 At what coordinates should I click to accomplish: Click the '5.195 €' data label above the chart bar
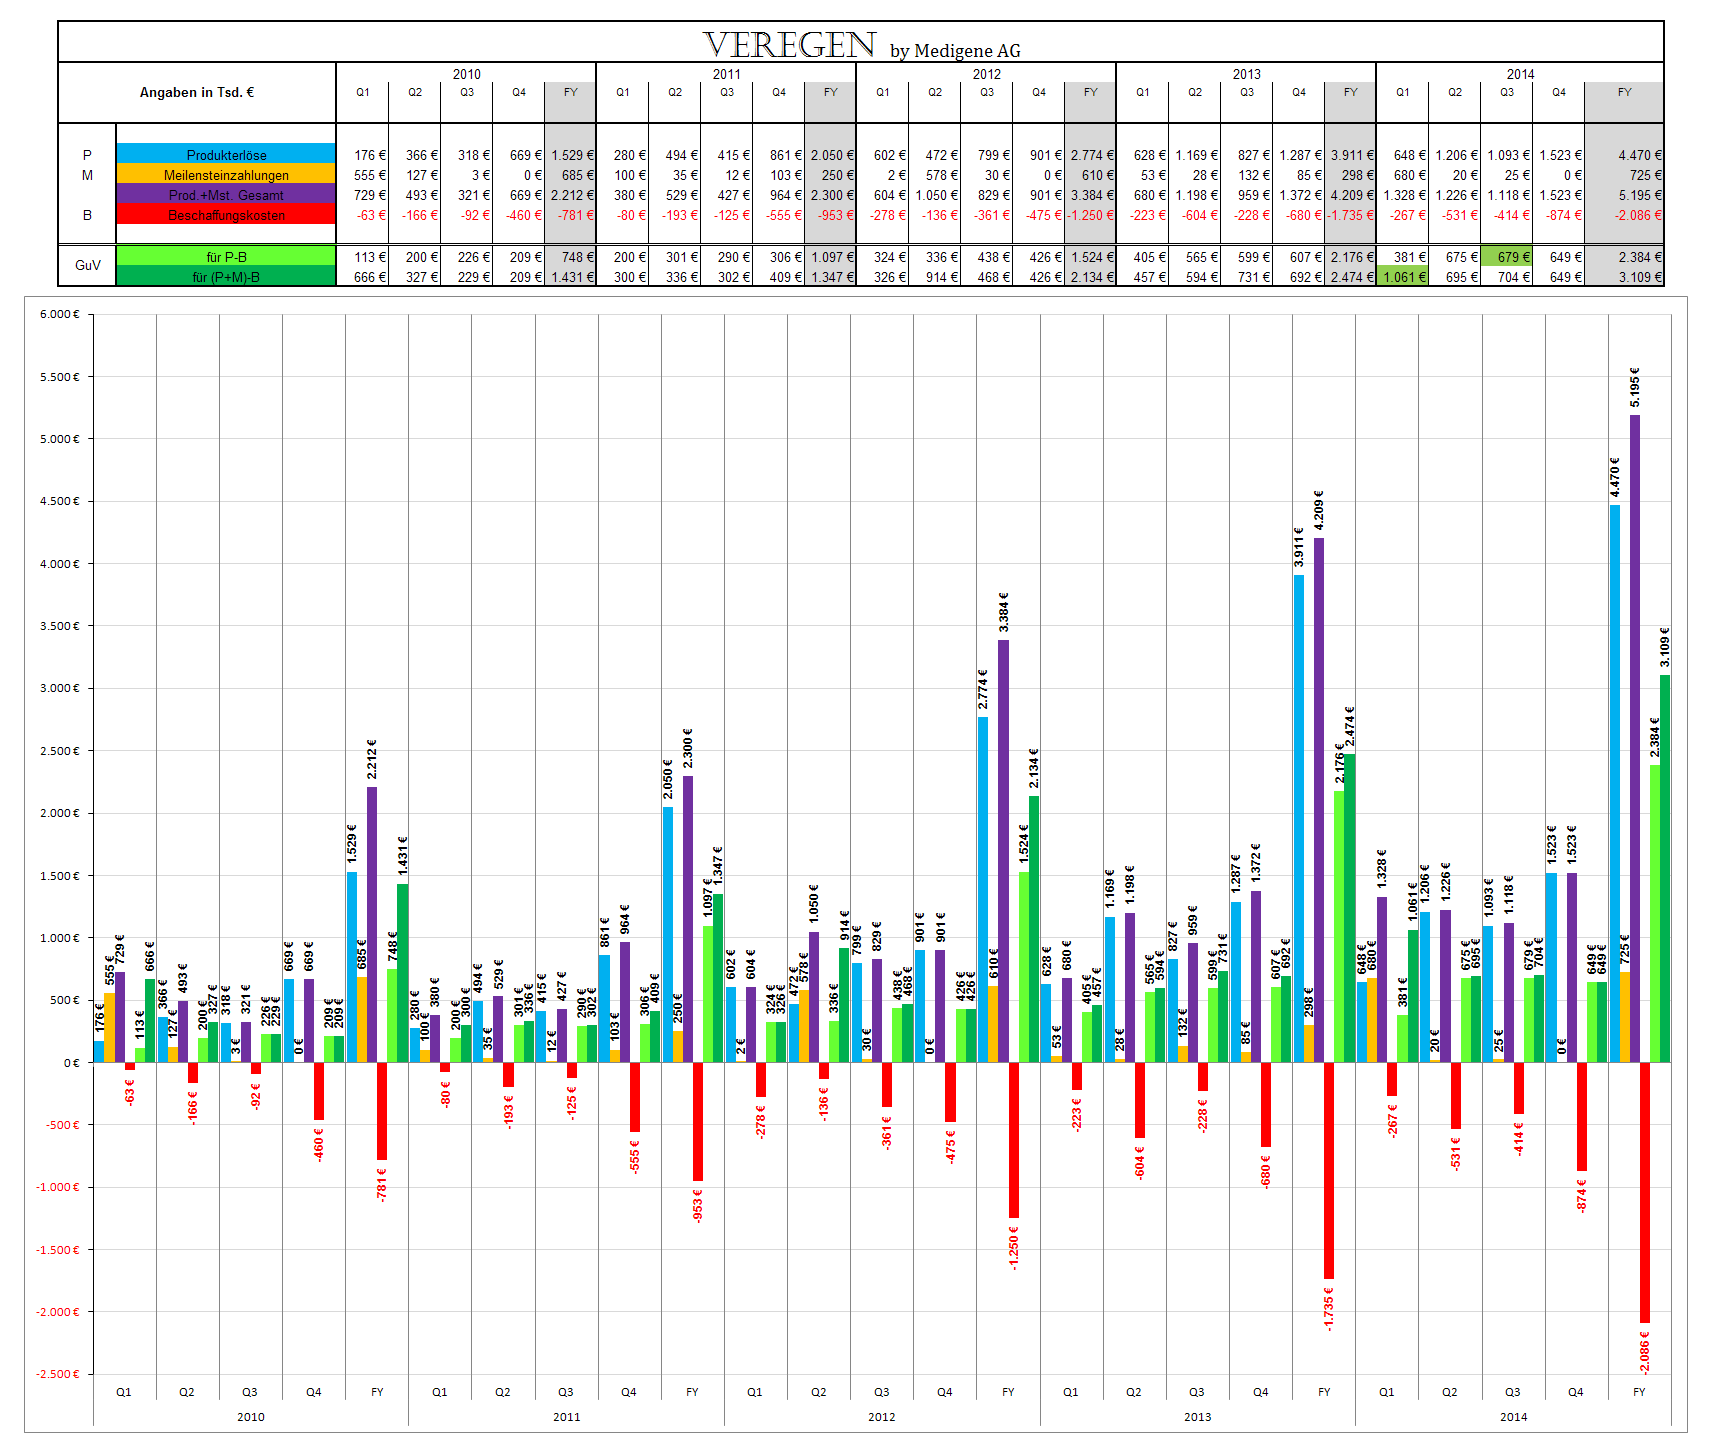pos(1635,386)
